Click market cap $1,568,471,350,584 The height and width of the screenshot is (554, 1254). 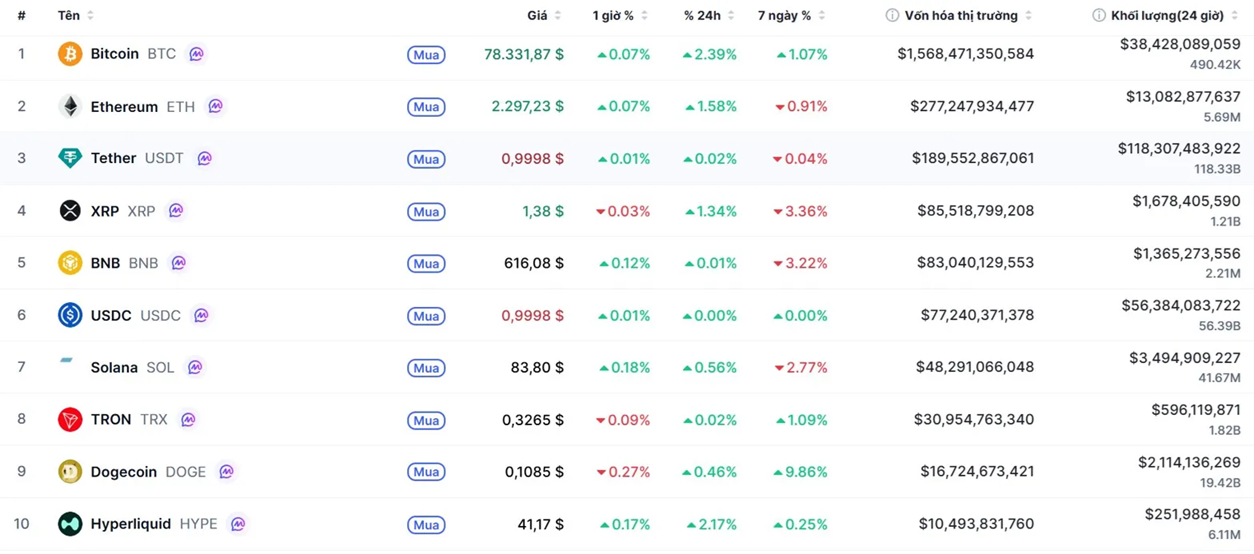click(x=966, y=54)
